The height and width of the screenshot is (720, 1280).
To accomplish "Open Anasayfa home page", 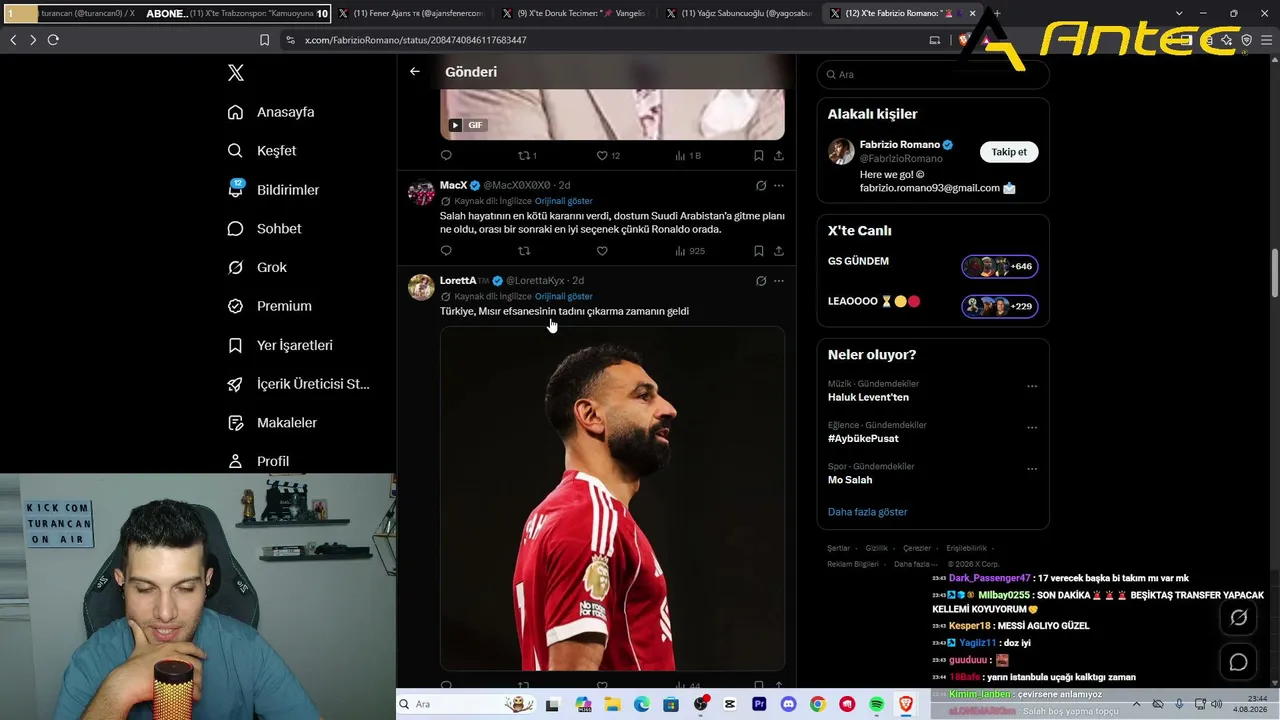I will point(271,112).
